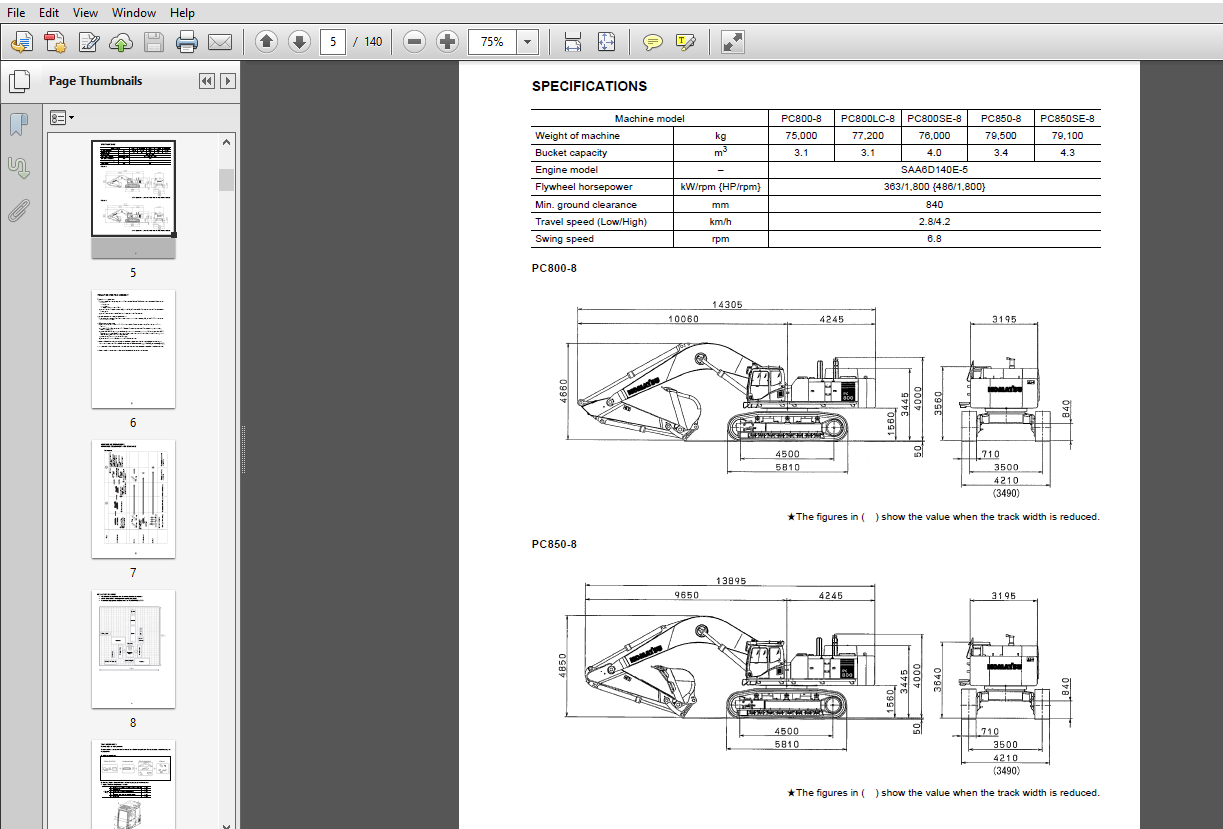Open the Links side panel icon

18,168
